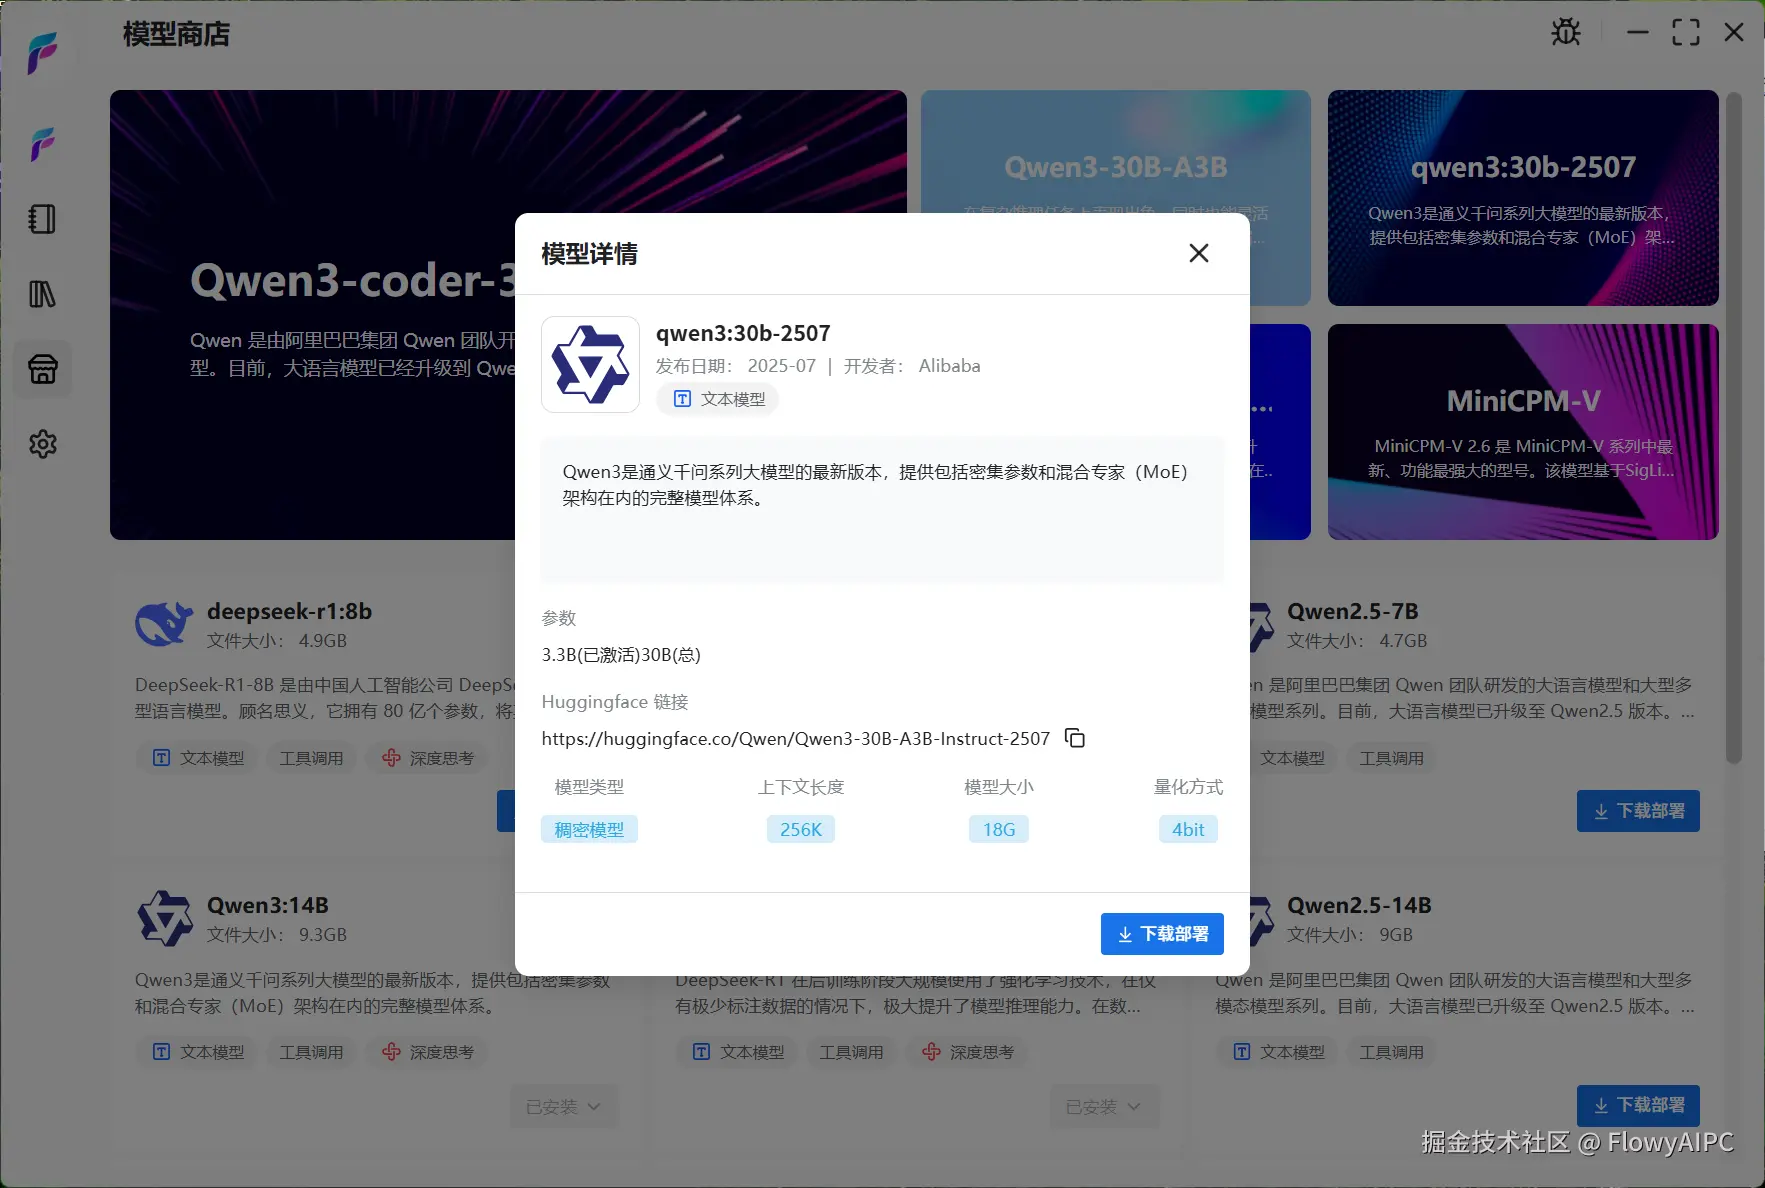This screenshot has height=1188, width=1765.
Task: Click the 18G model size badge
Action: click(999, 829)
